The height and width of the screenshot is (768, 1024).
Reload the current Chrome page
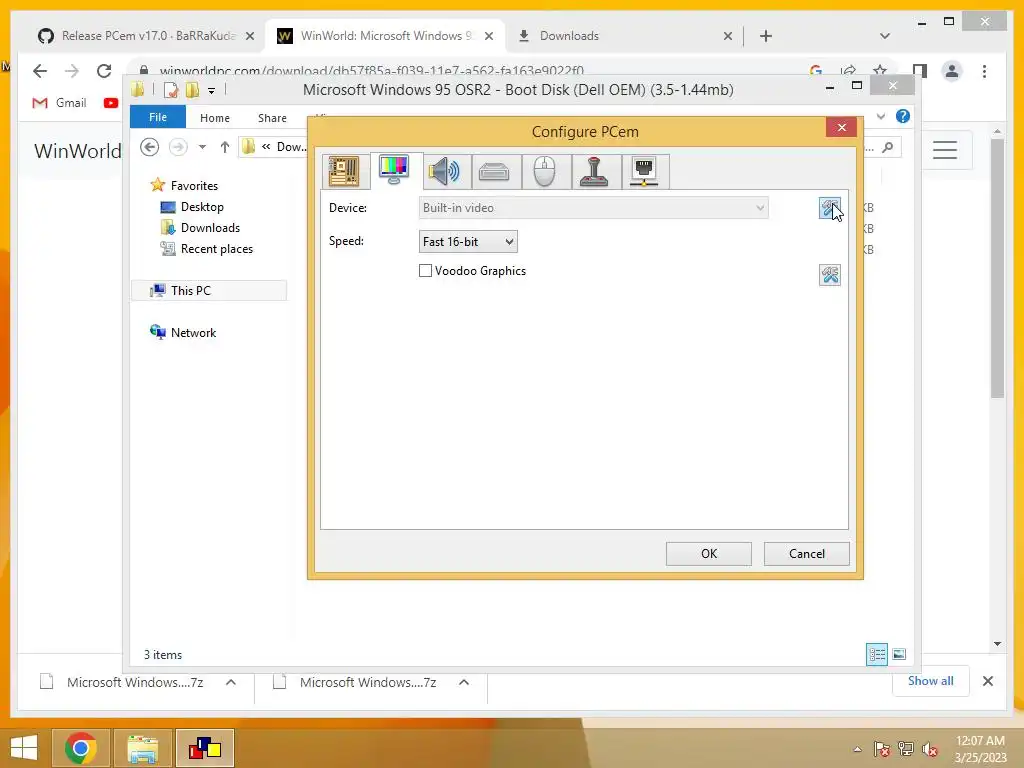point(104,71)
